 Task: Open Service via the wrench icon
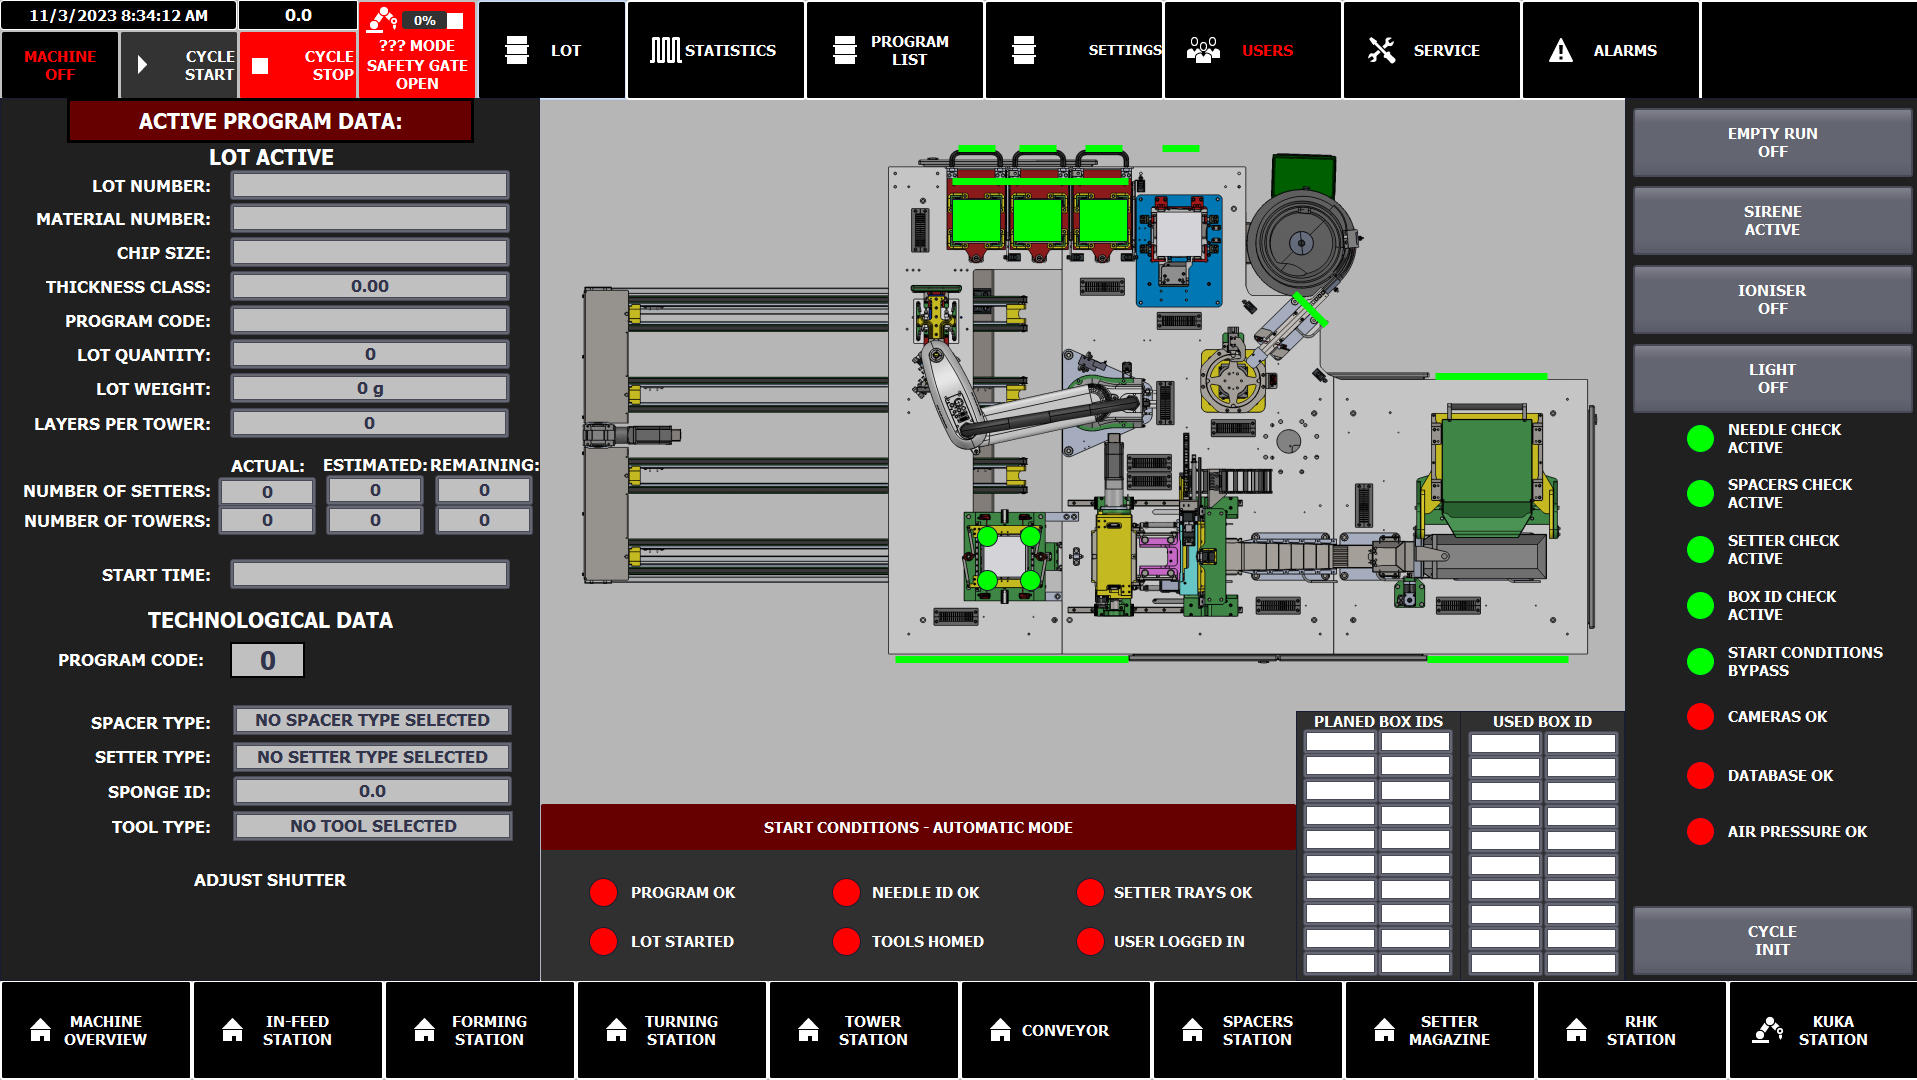click(x=1381, y=50)
